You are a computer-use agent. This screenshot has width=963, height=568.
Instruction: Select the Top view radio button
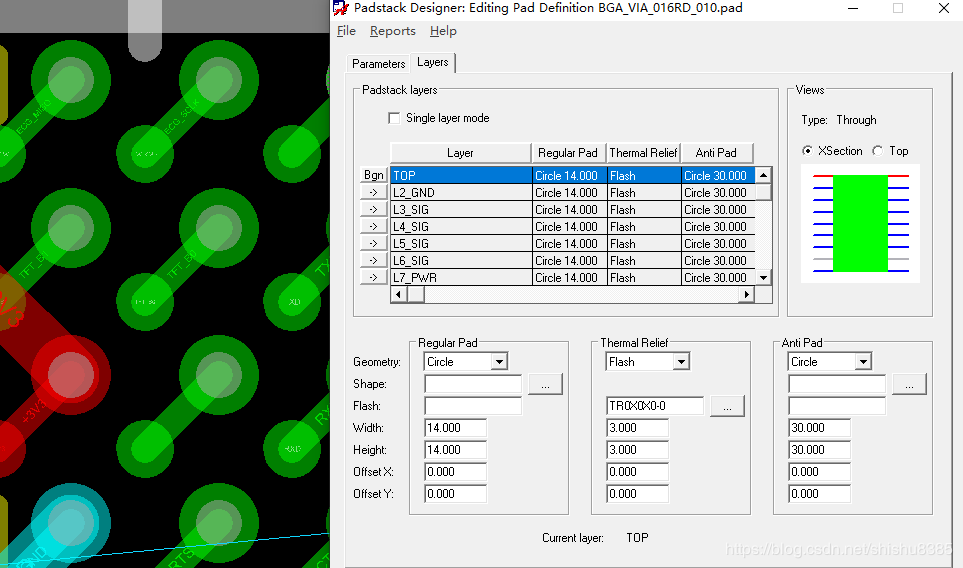[x=878, y=150]
